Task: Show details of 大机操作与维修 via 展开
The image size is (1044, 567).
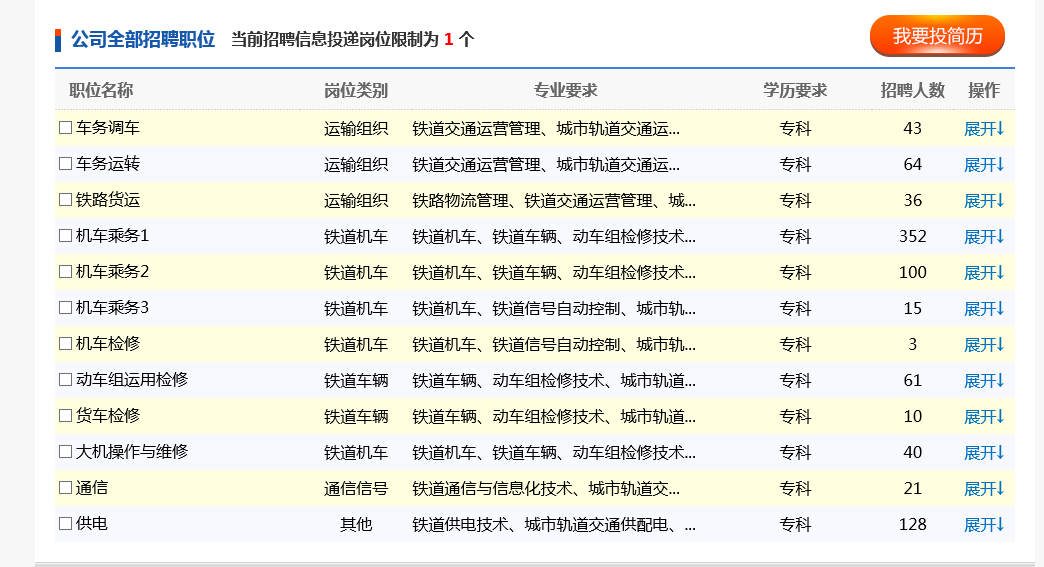Action: 983,453
